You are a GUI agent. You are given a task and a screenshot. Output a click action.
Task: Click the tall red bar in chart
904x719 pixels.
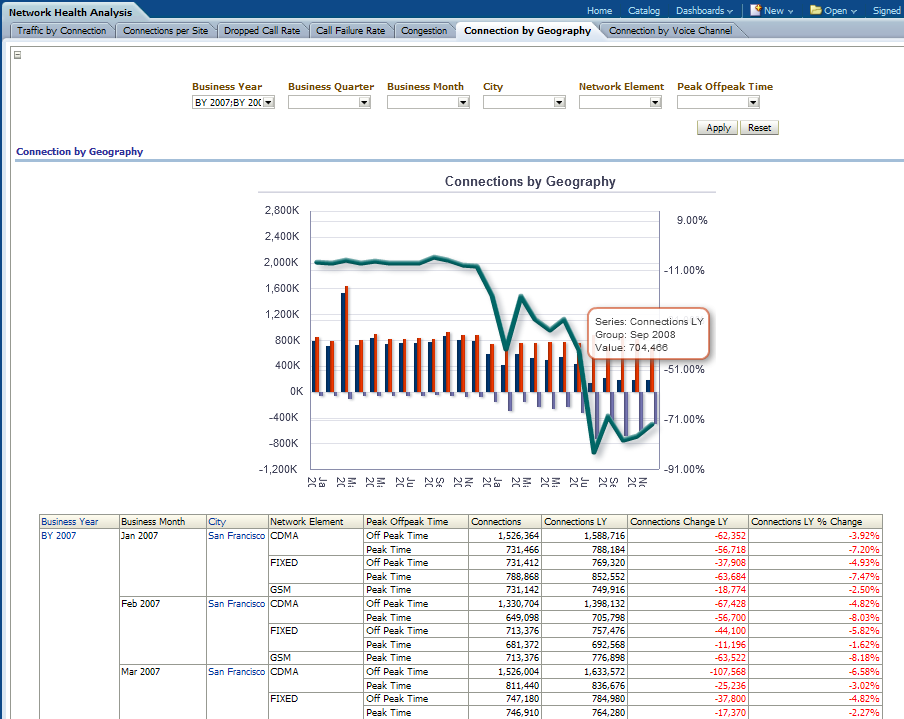coord(347,340)
